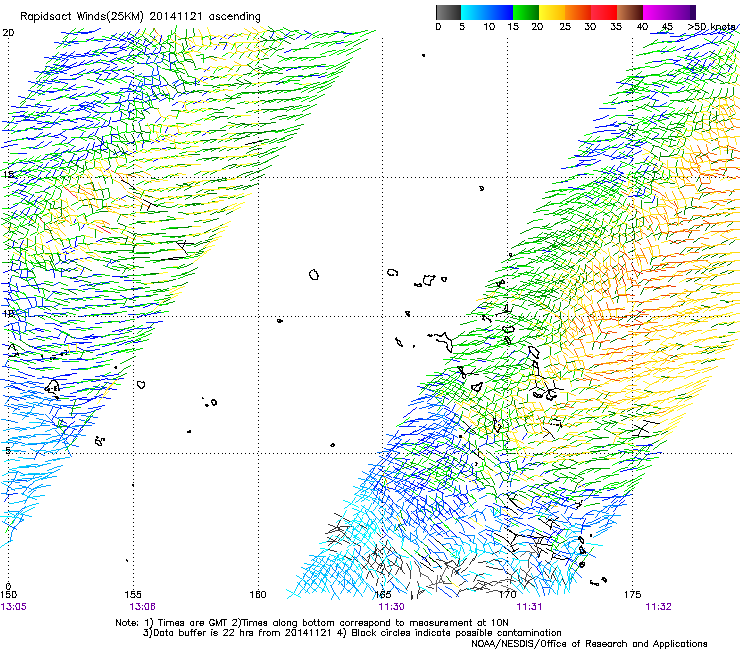This screenshot has height=650, width=740.
Task: Click the magenta 40-45 knots legend swatch
Action: [x=656, y=12]
